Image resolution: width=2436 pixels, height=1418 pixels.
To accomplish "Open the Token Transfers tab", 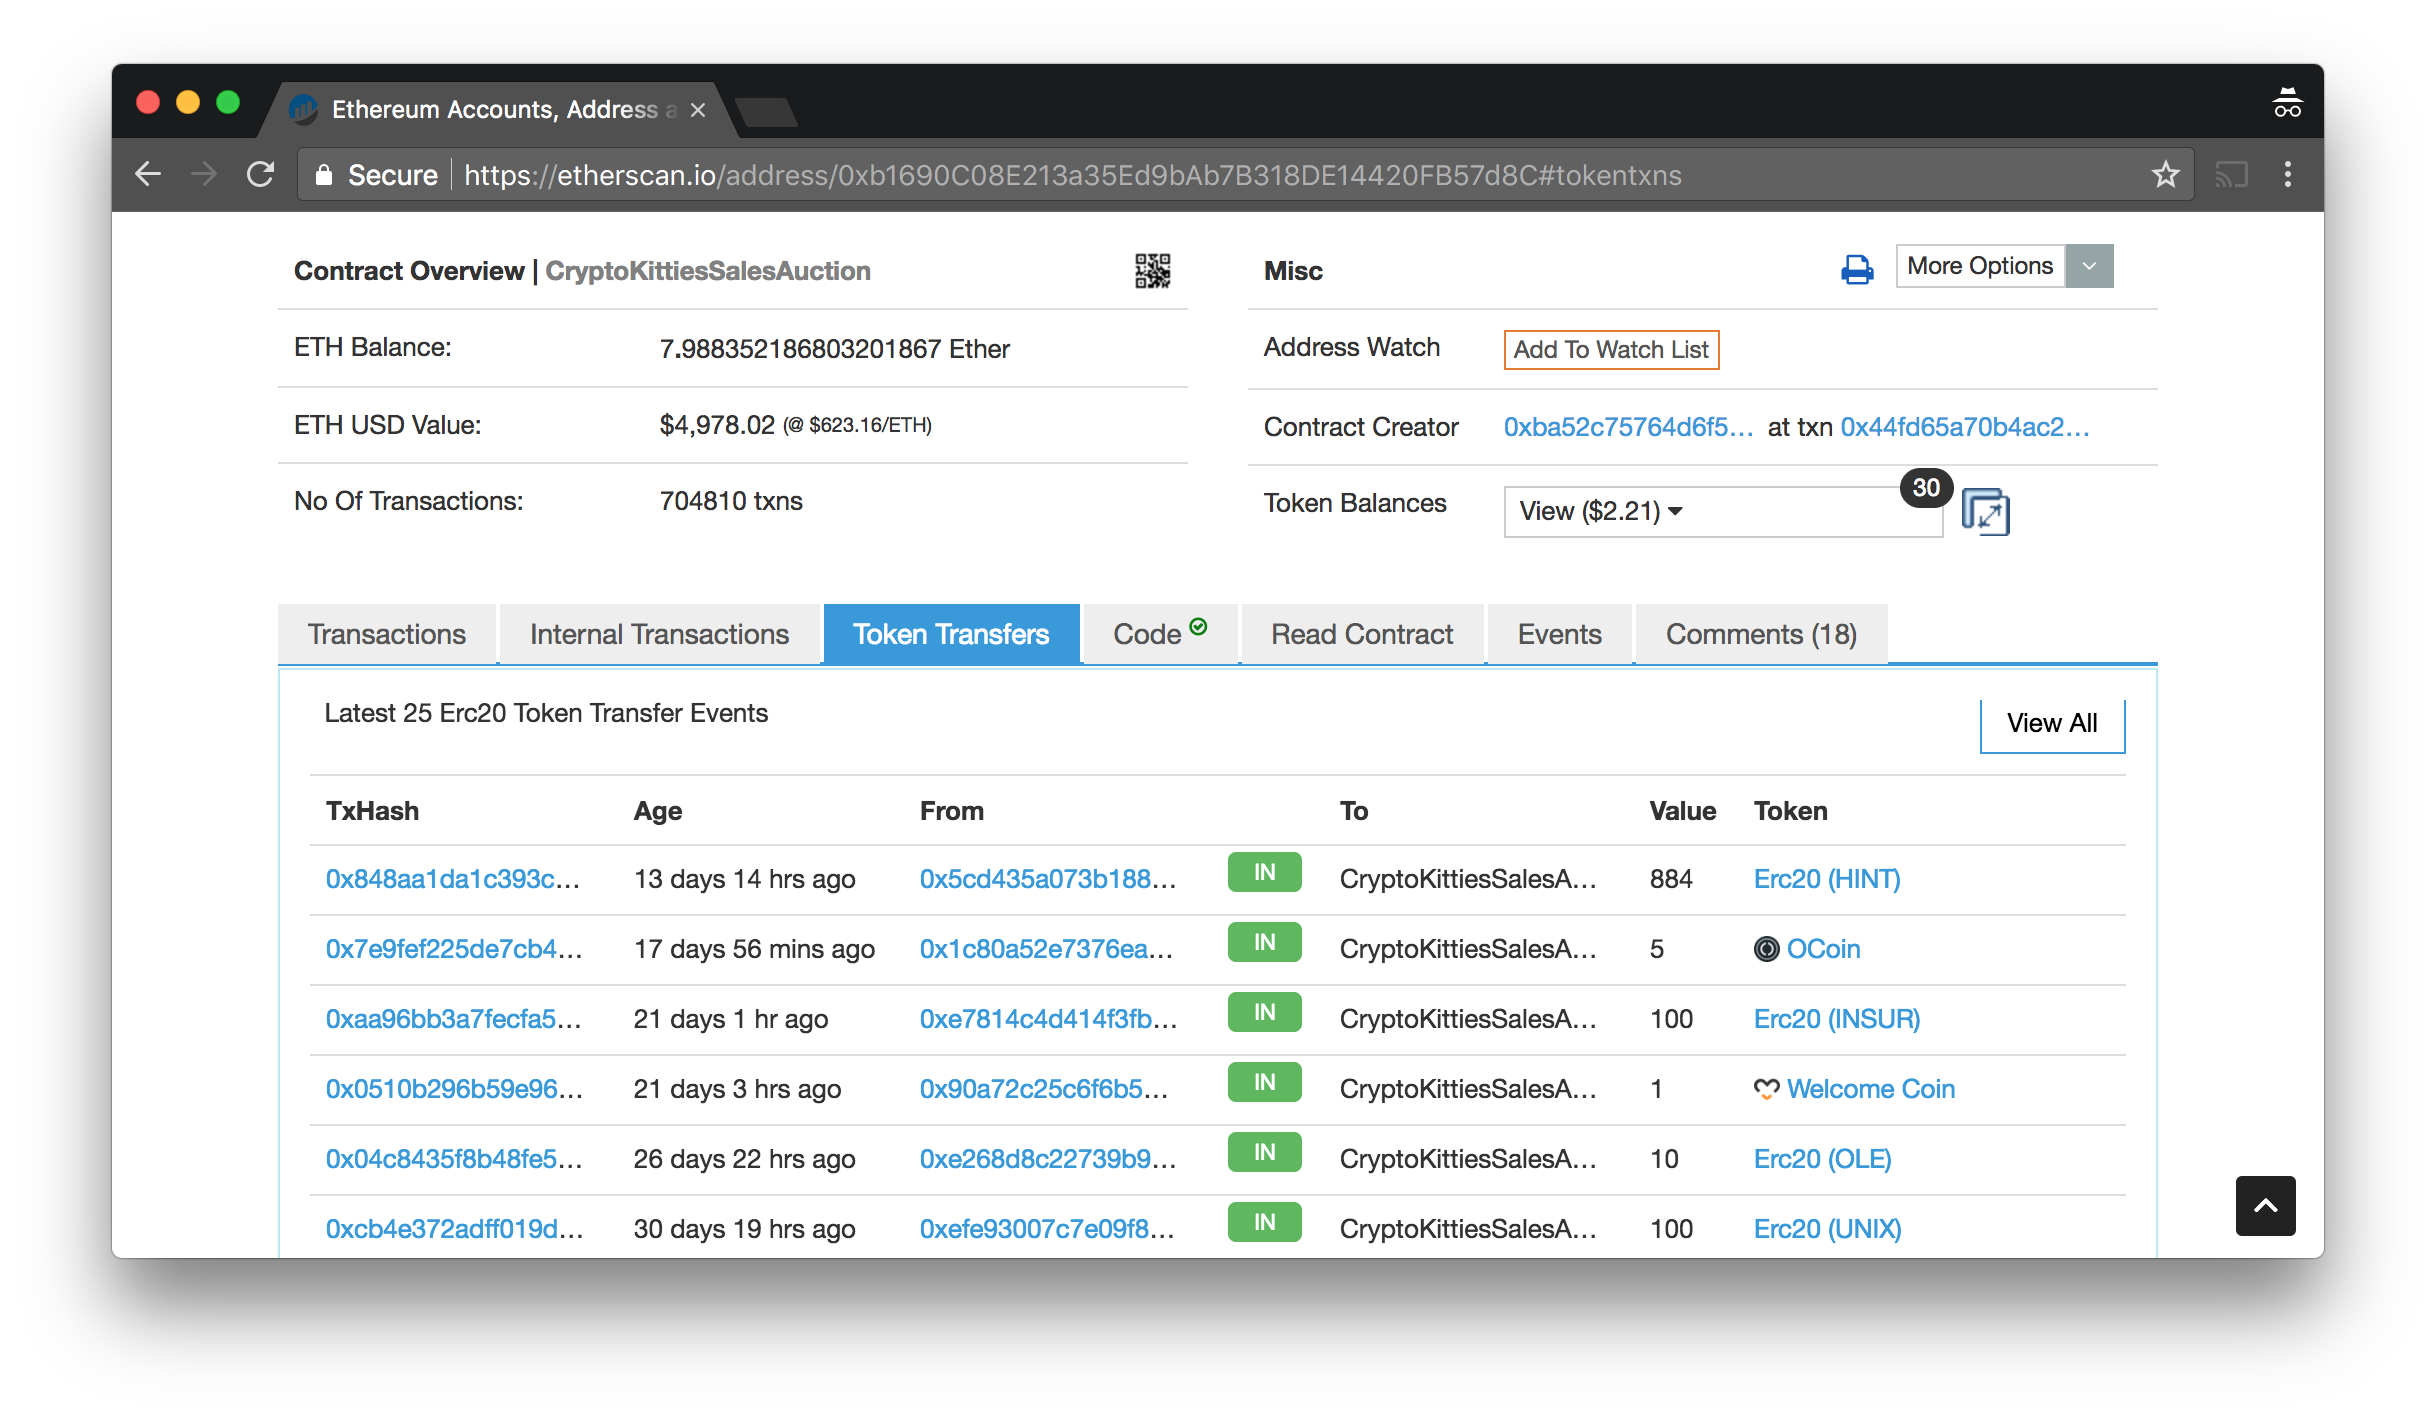I will pos(952,633).
